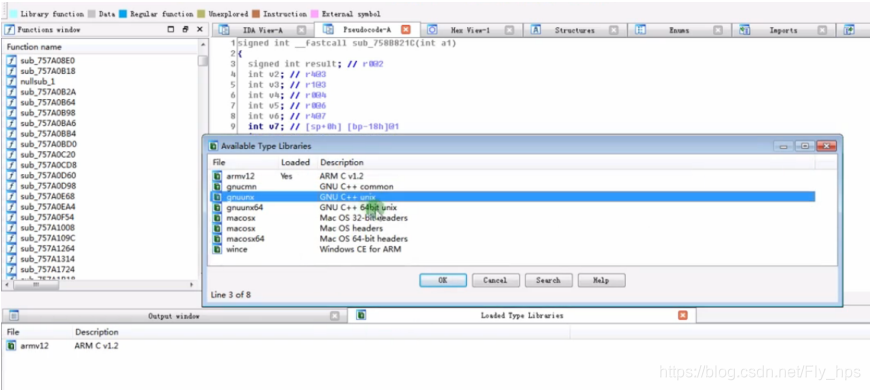
Task: Select sub_757A08E0 in Functions window
Action: (x=47, y=60)
